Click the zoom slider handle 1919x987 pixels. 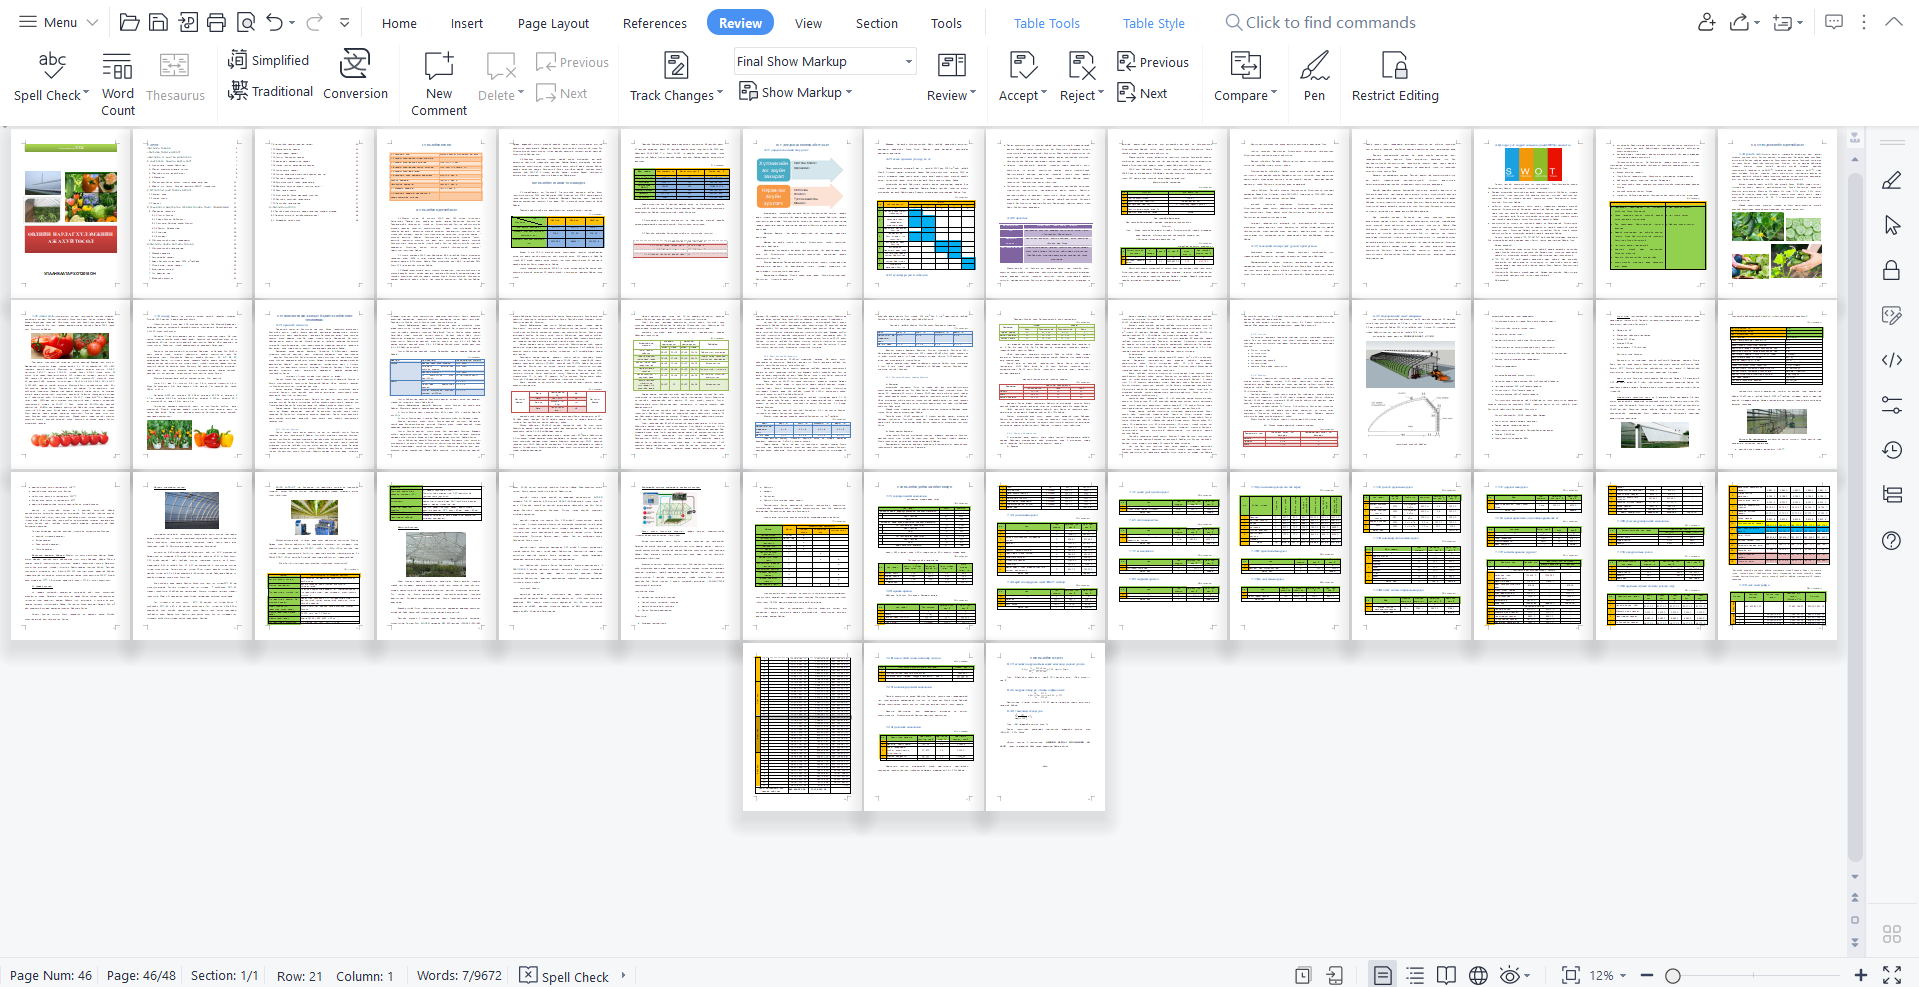point(1673,975)
